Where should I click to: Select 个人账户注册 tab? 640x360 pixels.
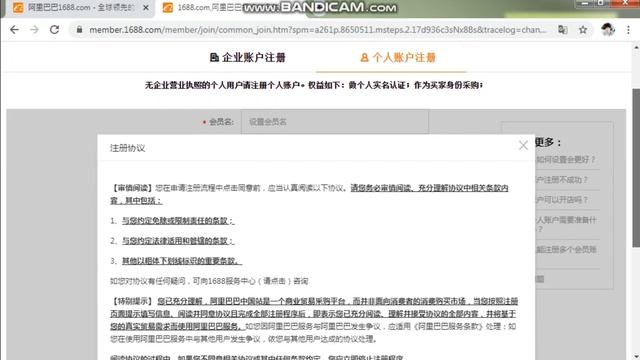pyautogui.click(x=398, y=58)
